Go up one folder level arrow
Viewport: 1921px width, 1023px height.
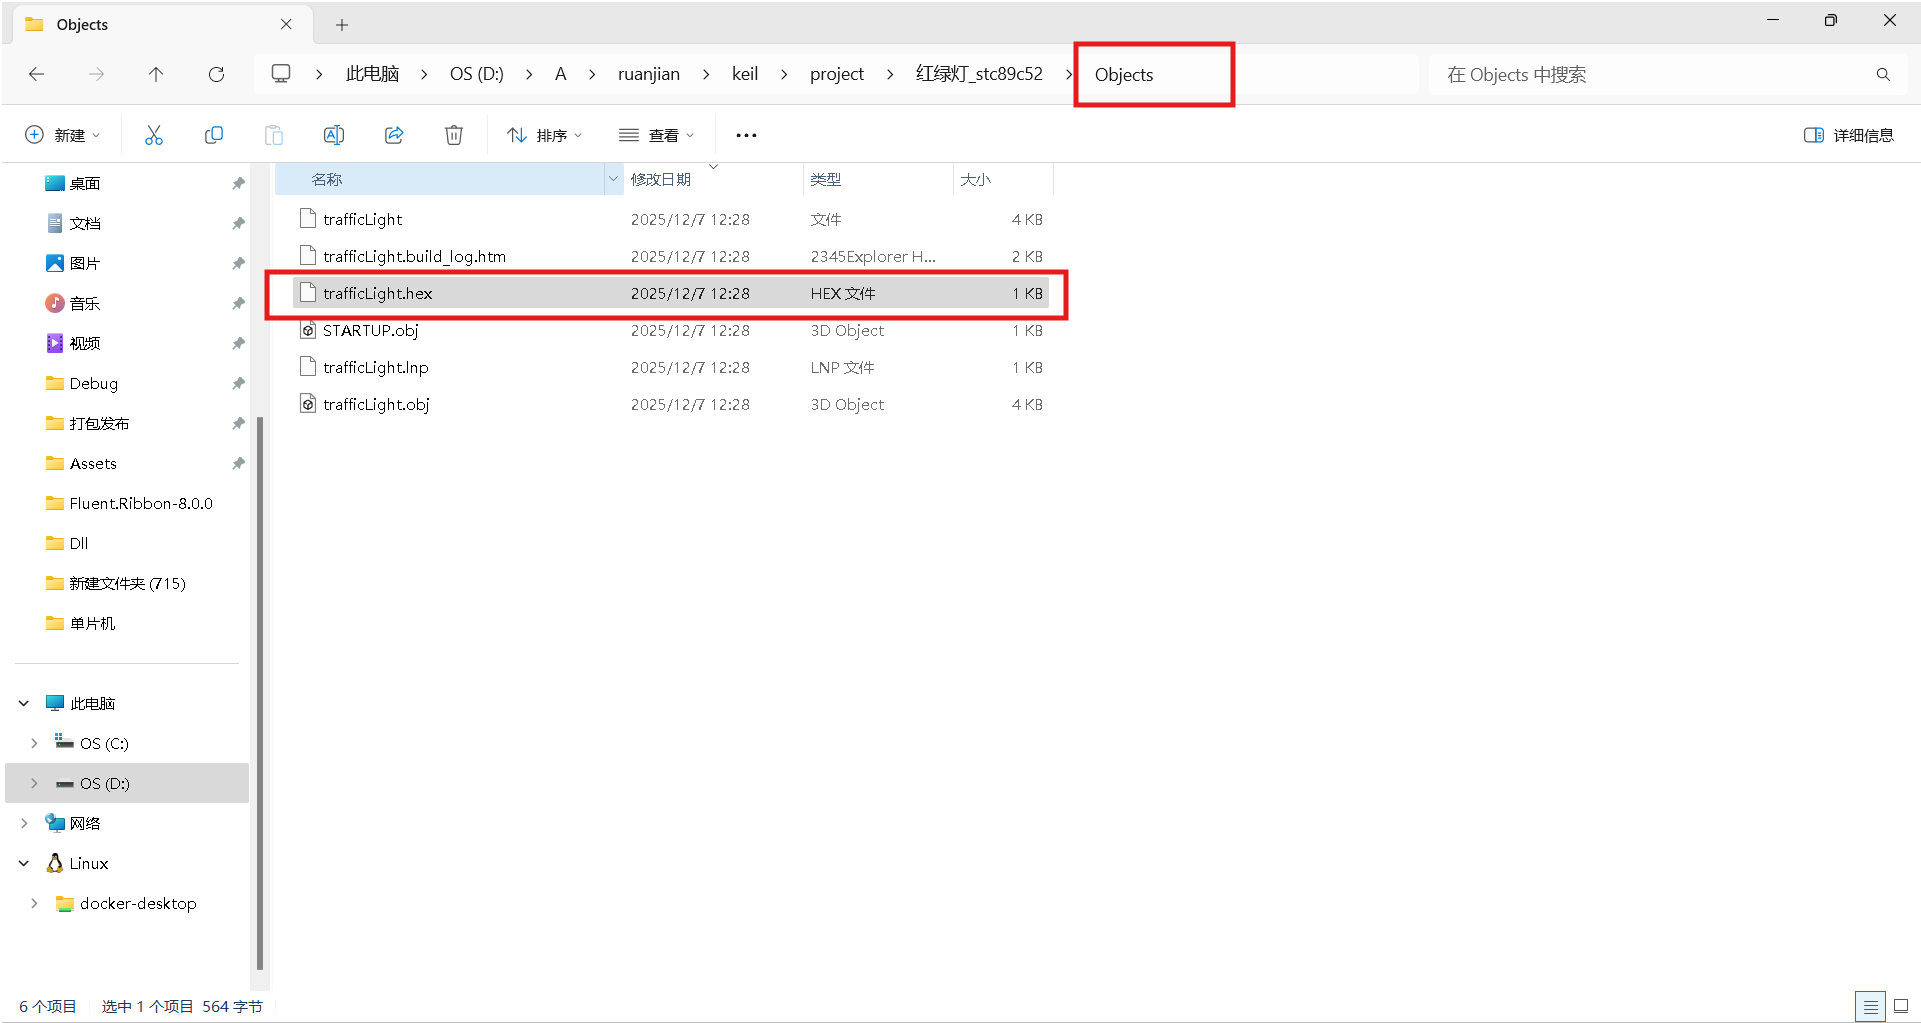coord(156,74)
